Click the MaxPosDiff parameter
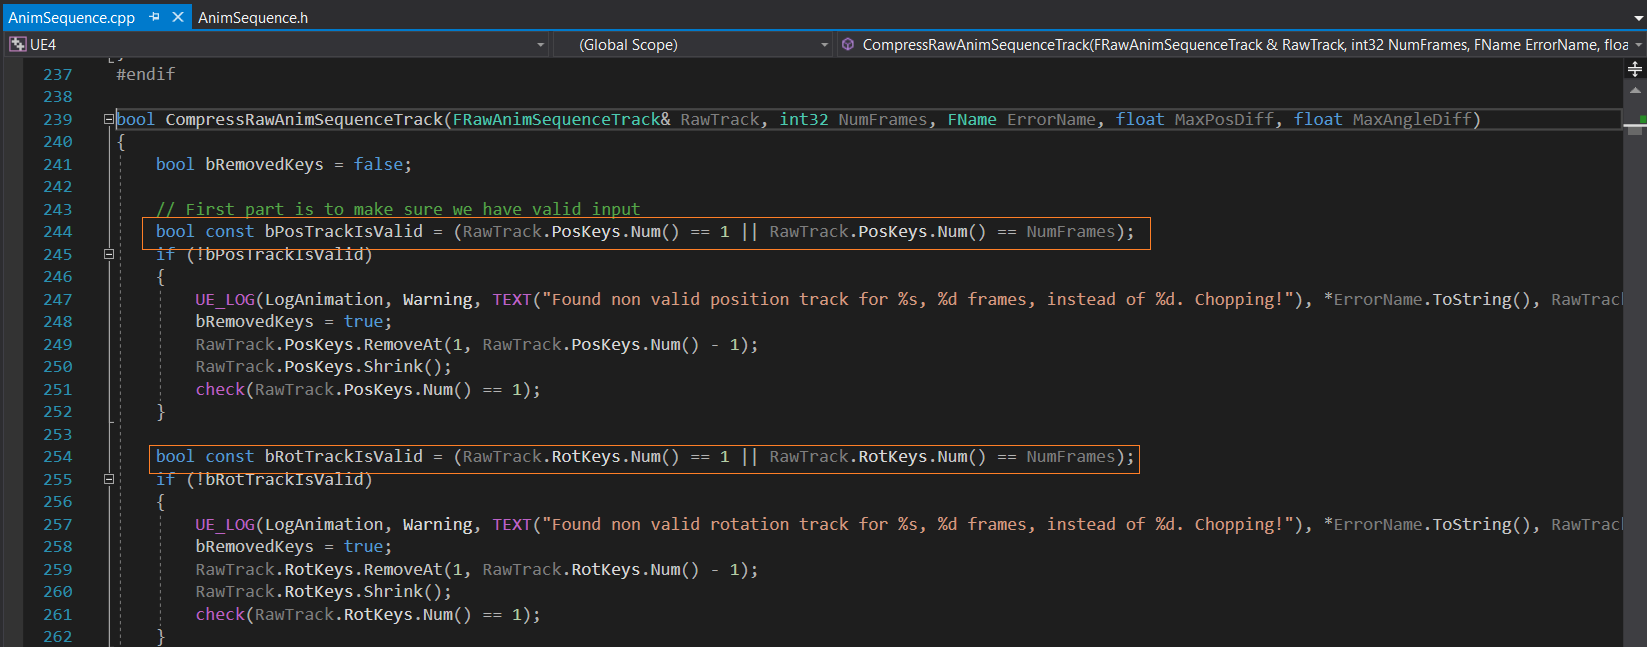The width and height of the screenshot is (1647, 647). [1224, 119]
